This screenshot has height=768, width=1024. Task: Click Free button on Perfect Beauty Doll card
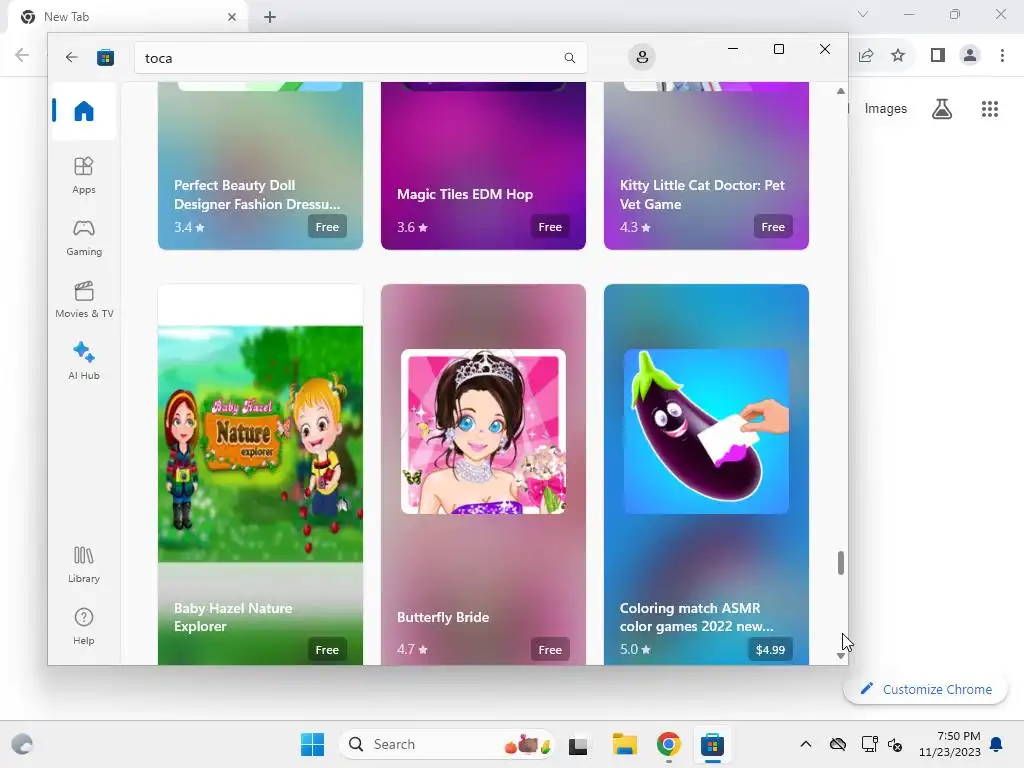[327, 227]
